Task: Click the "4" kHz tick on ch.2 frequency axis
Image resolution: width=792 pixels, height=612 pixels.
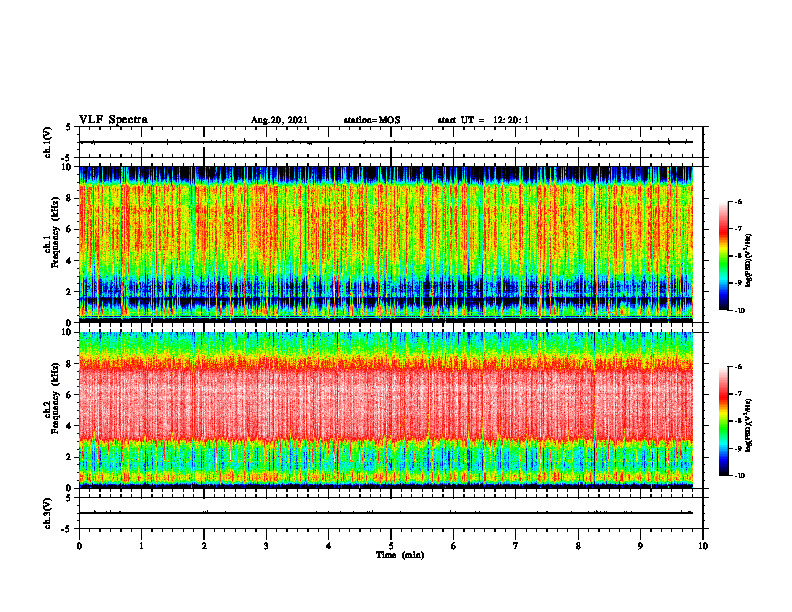Action: (x=70, y=426)
